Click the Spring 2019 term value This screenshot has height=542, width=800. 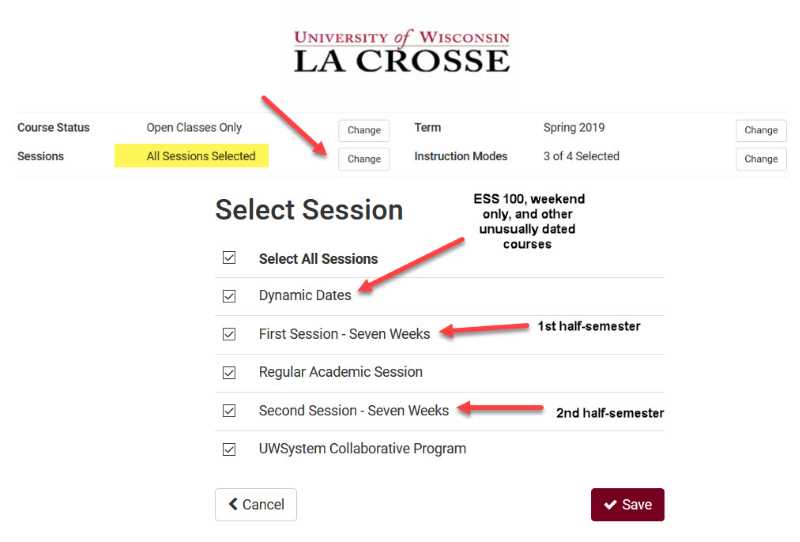[x=574, y=128]
